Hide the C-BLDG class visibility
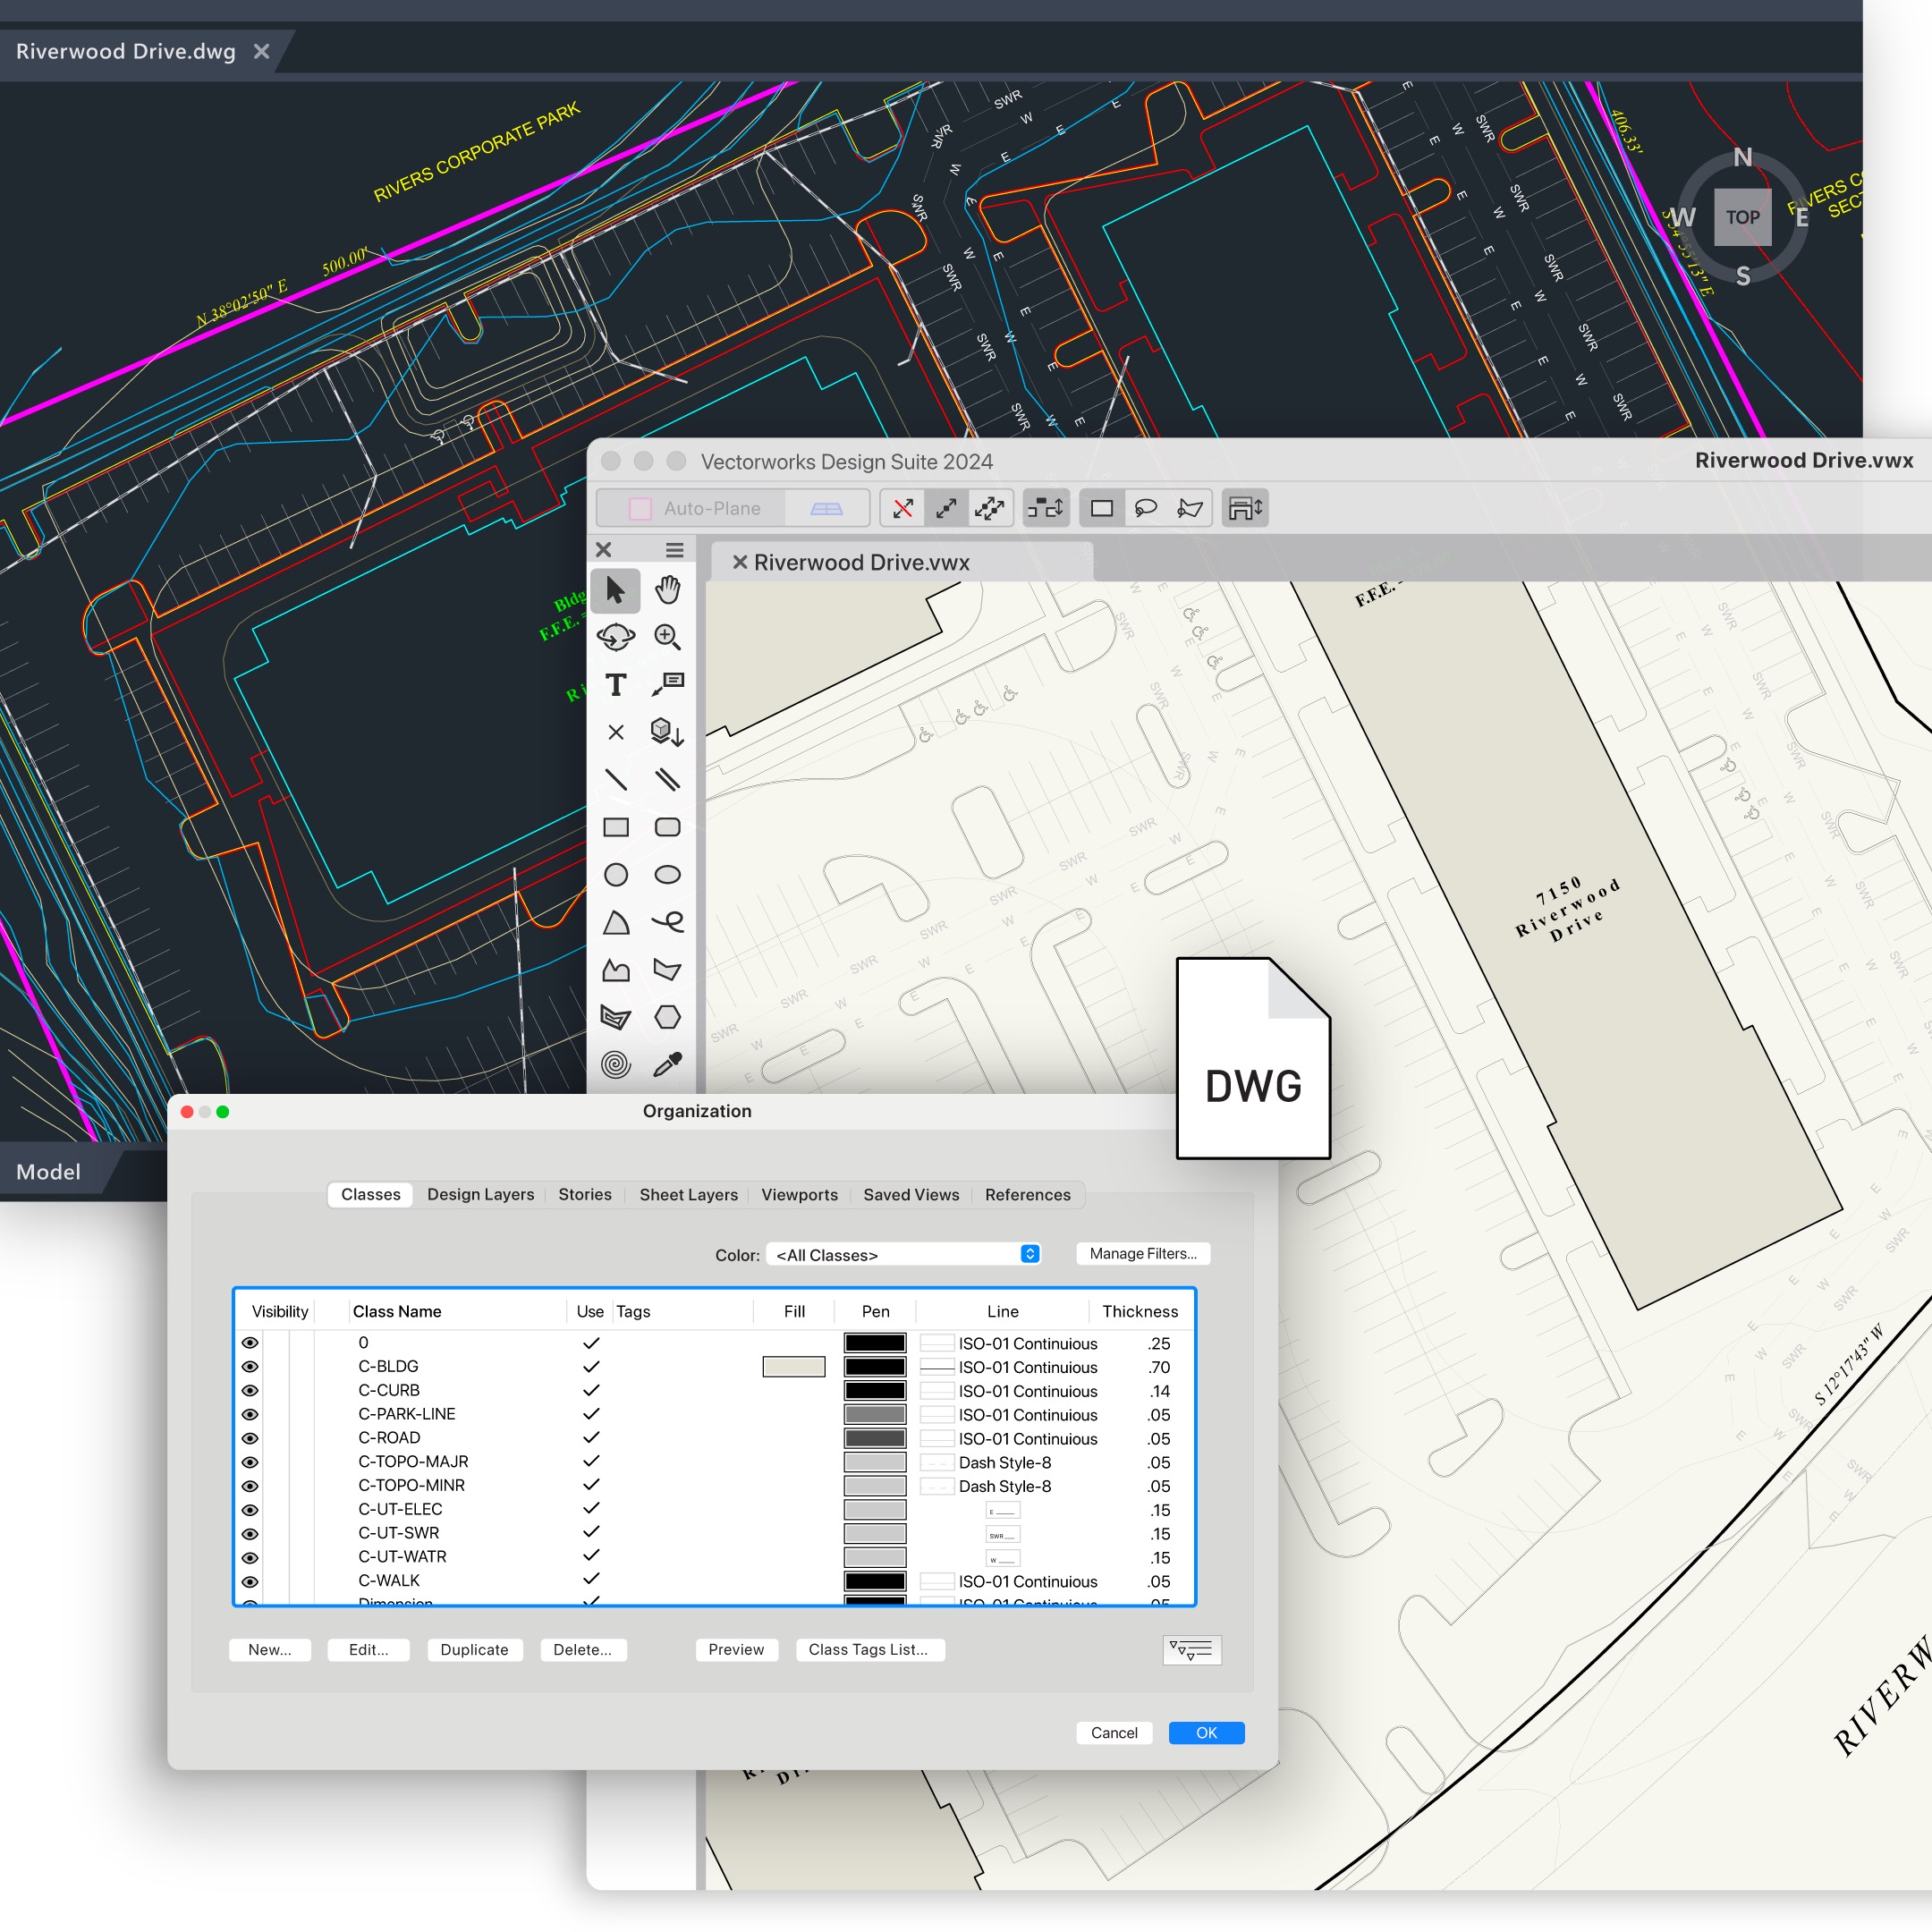This screenshot has height=1932, width=1932. click(250, 1367)
